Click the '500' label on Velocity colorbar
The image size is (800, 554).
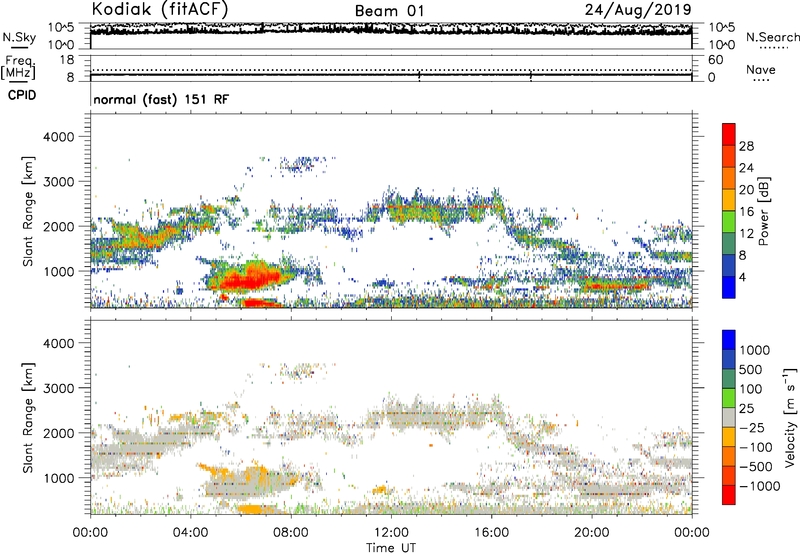tap(750, 370)
